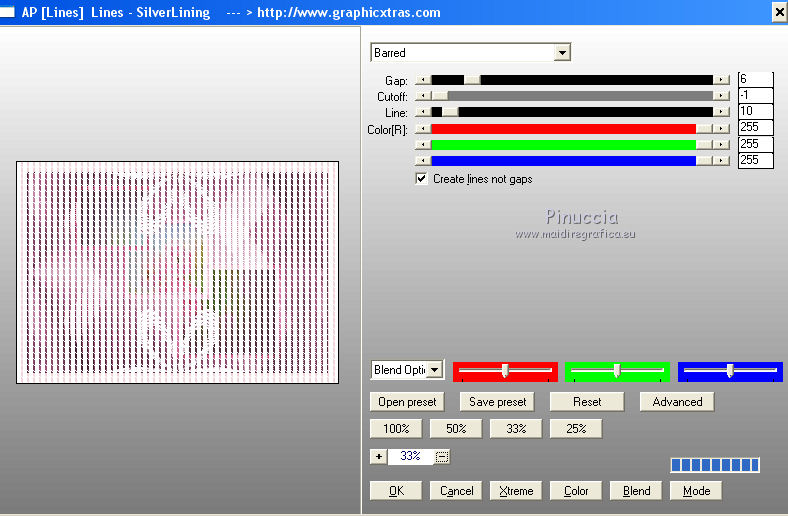Expand the Blend Options dropdown

point(435,370)
